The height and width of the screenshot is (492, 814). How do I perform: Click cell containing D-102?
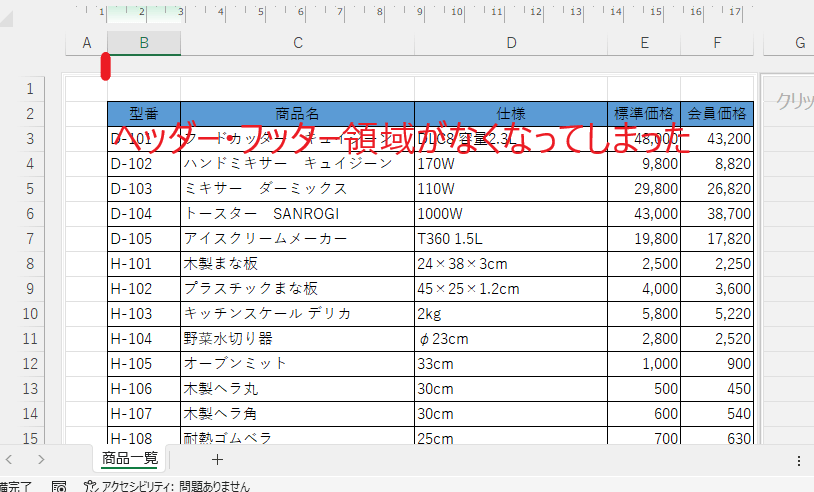(x=144, y=163)
